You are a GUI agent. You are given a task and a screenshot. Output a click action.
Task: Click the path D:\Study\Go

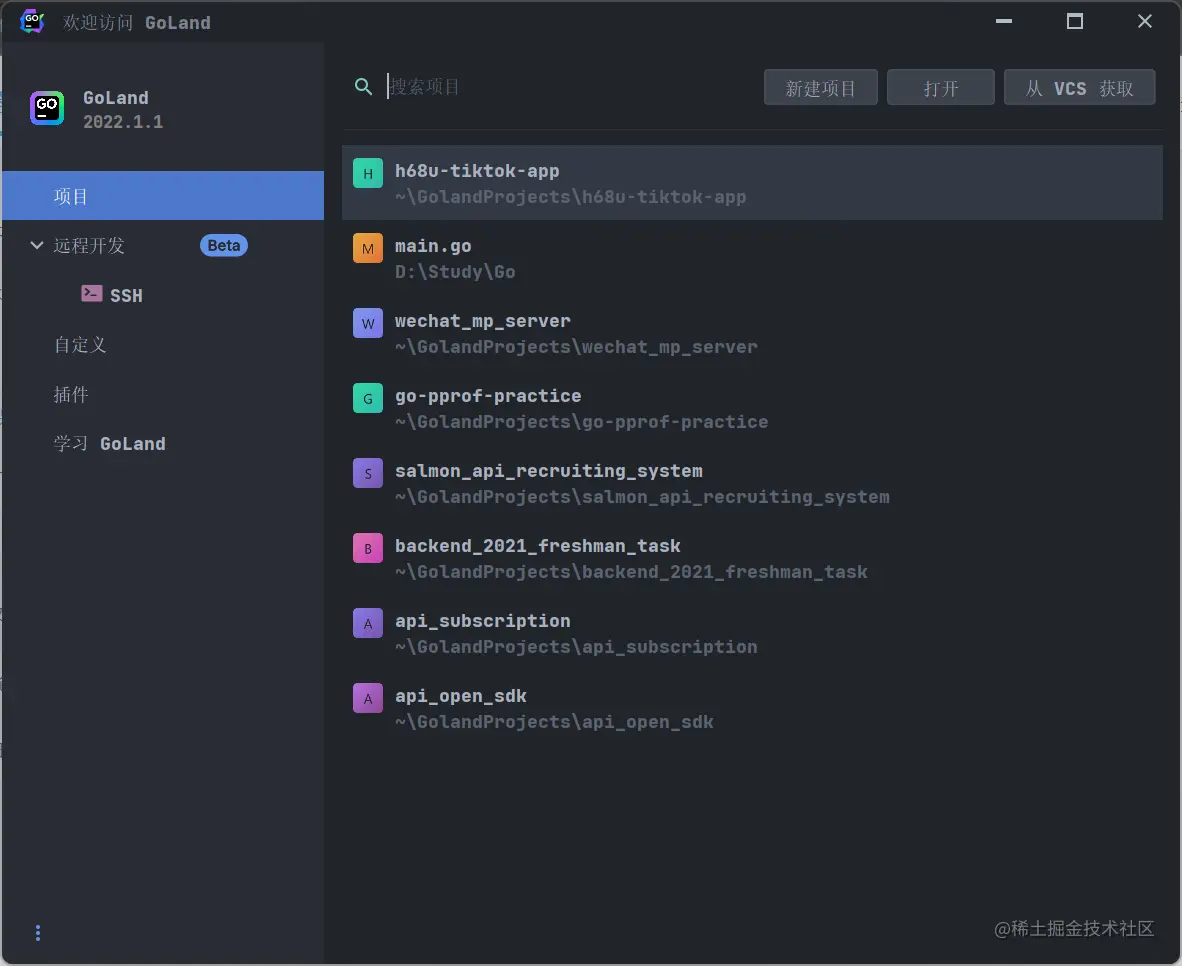point(455,271)
